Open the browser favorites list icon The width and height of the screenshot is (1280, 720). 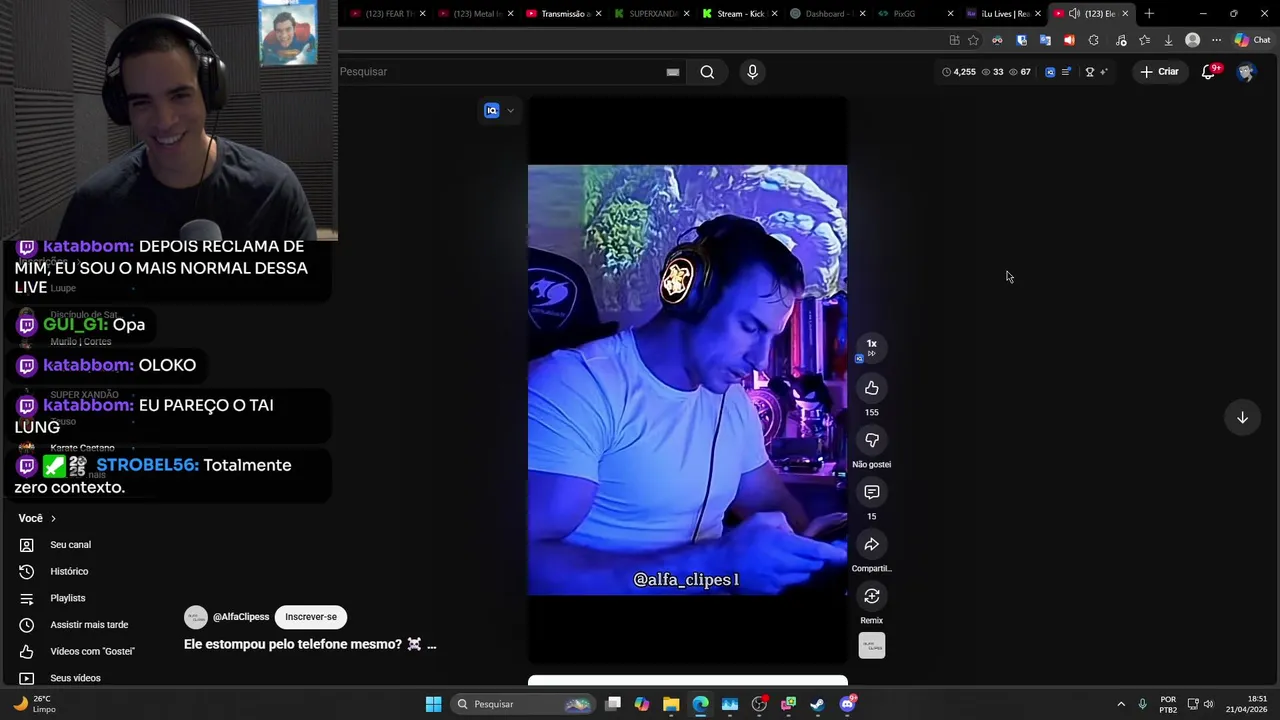point(1144,40)
